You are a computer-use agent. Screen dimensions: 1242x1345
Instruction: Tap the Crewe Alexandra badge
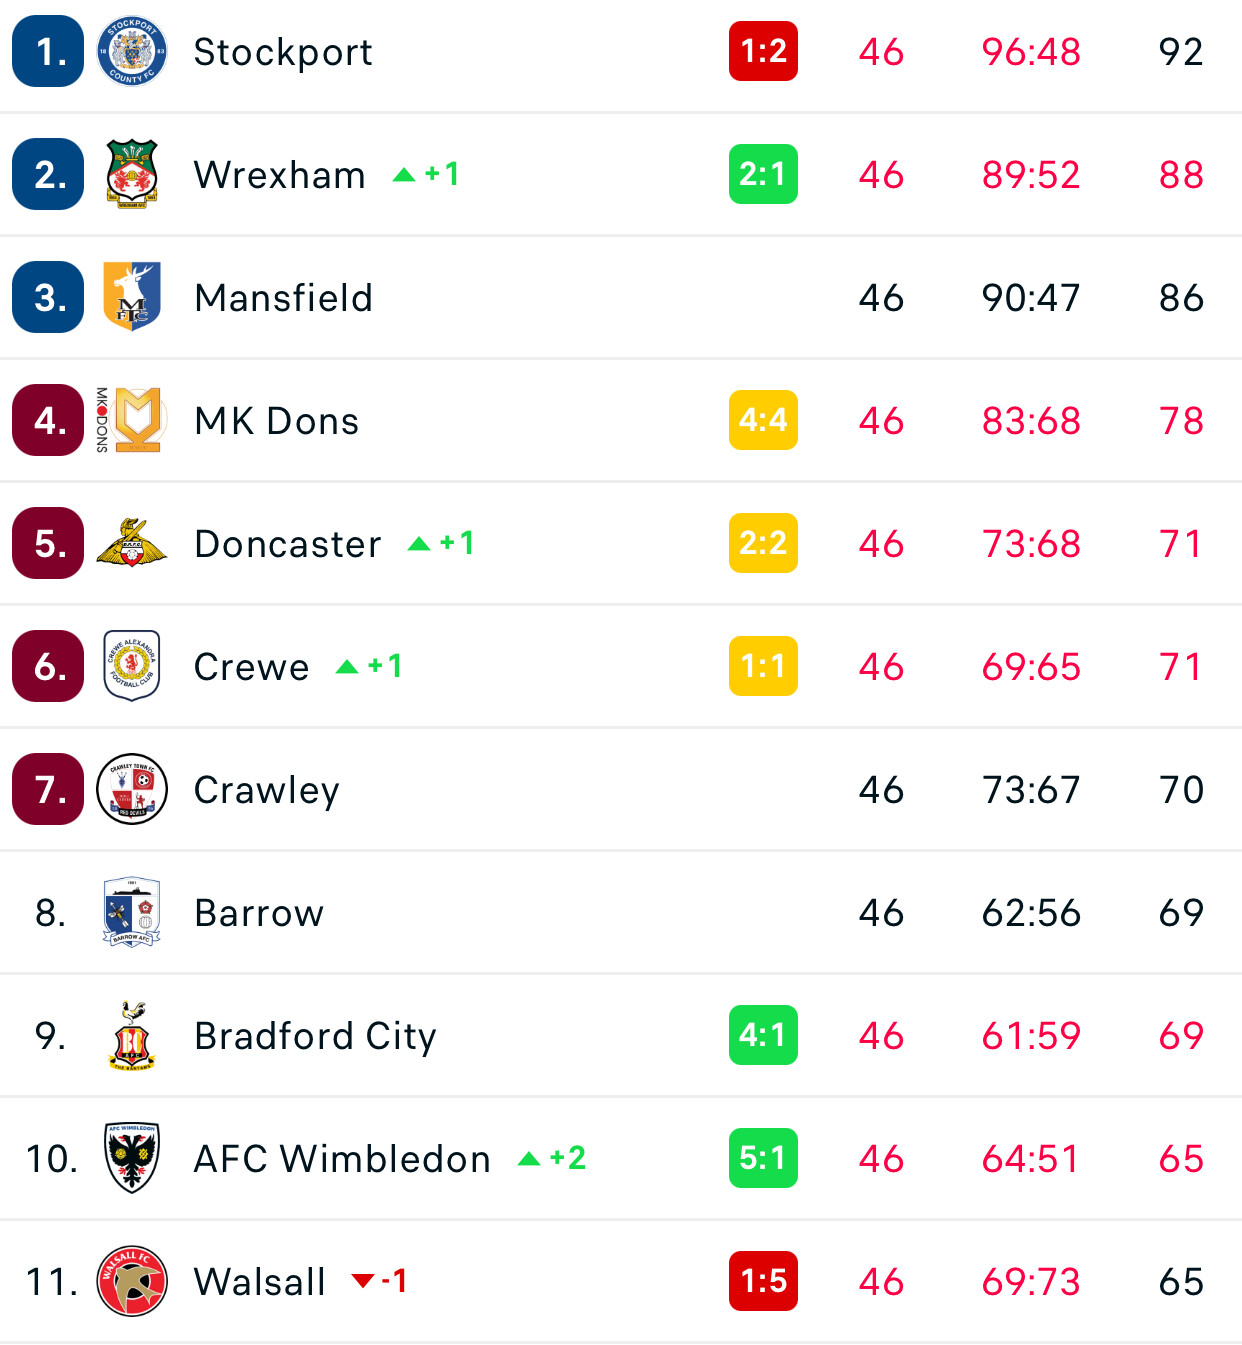point(132,666)
